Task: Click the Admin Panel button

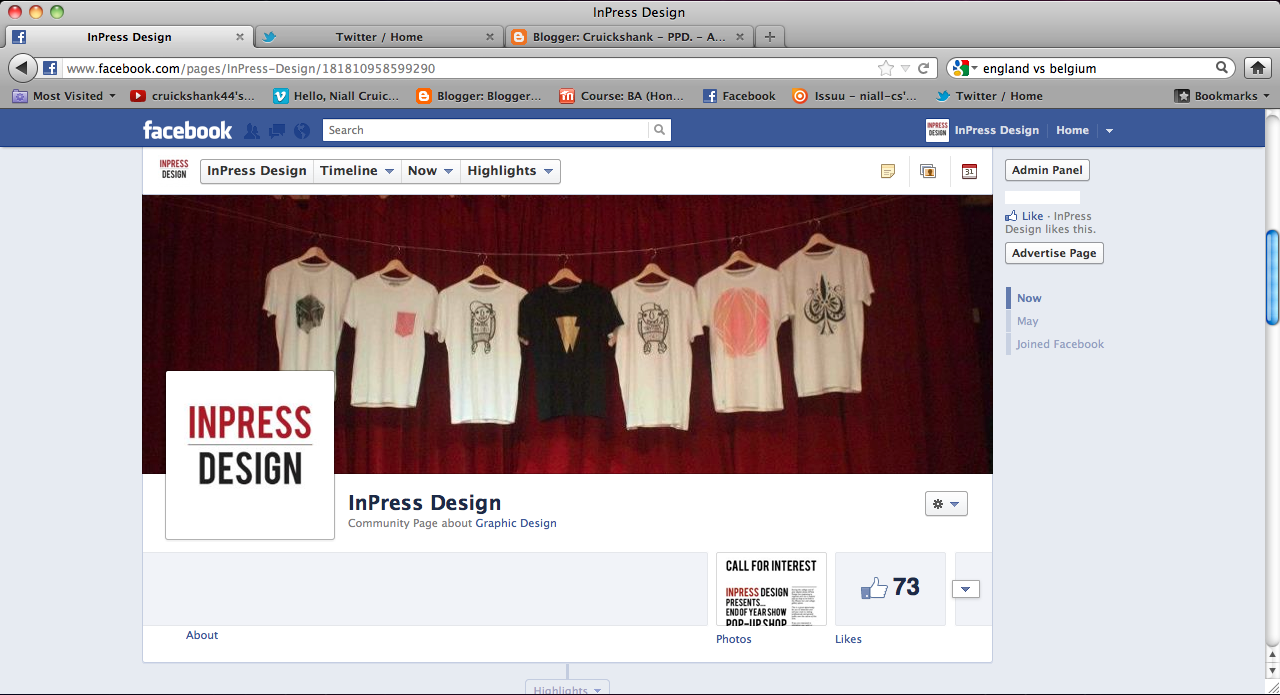Action: coord(1047,170)
